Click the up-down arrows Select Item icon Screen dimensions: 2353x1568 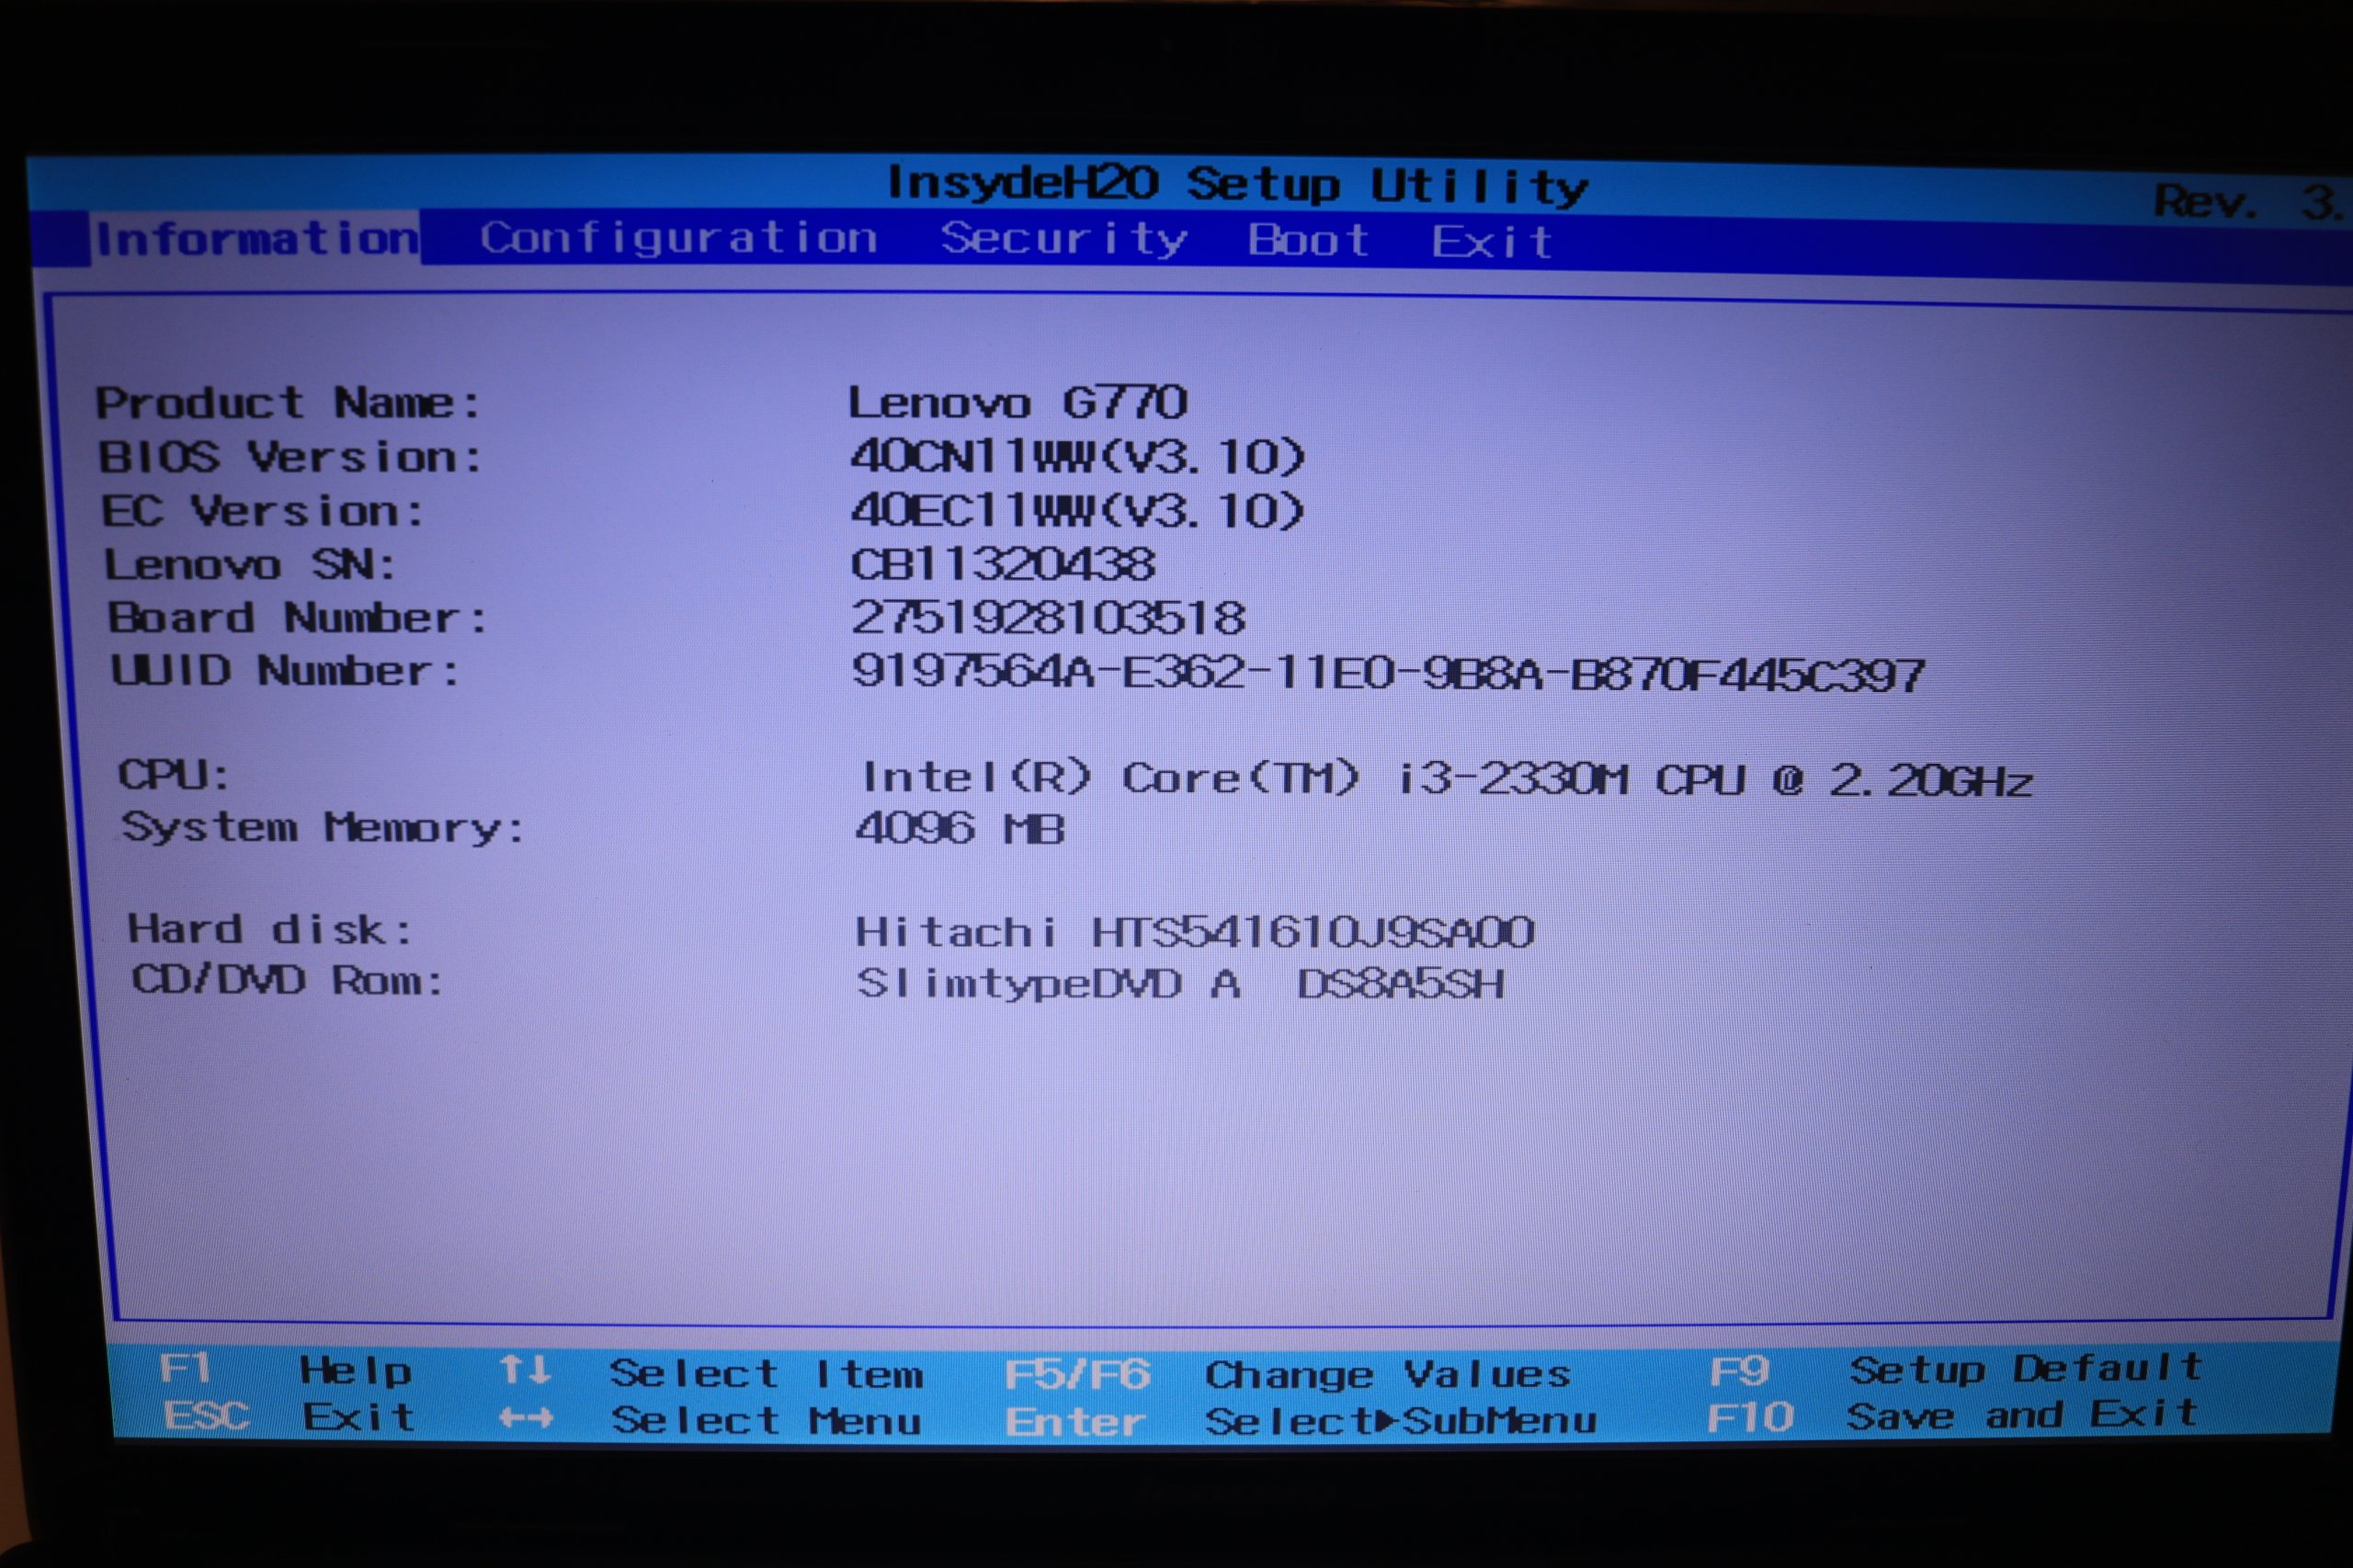point(525,1369)
